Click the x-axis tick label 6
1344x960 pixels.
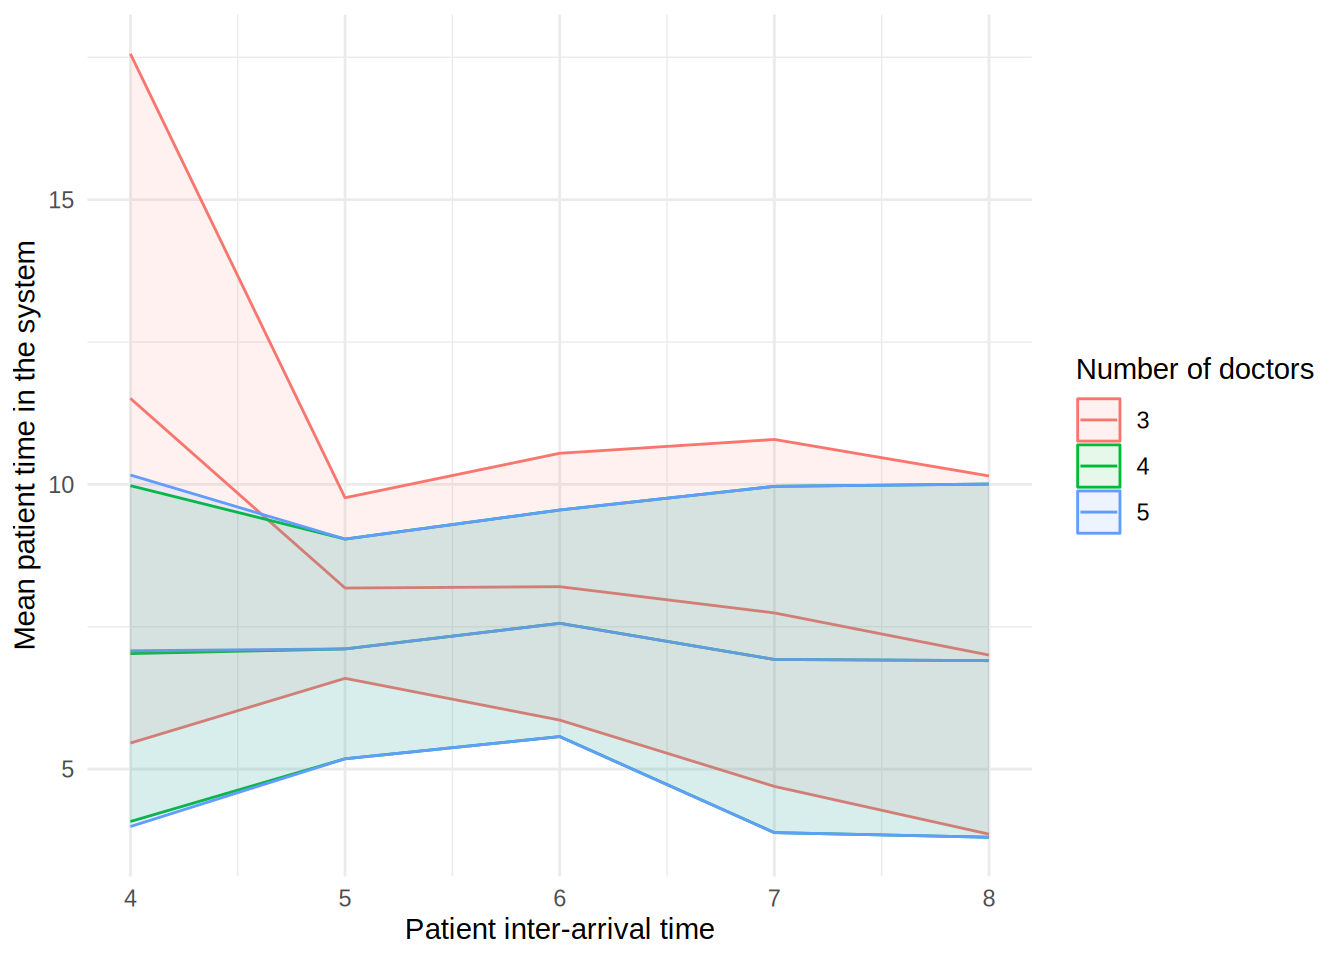560,899
